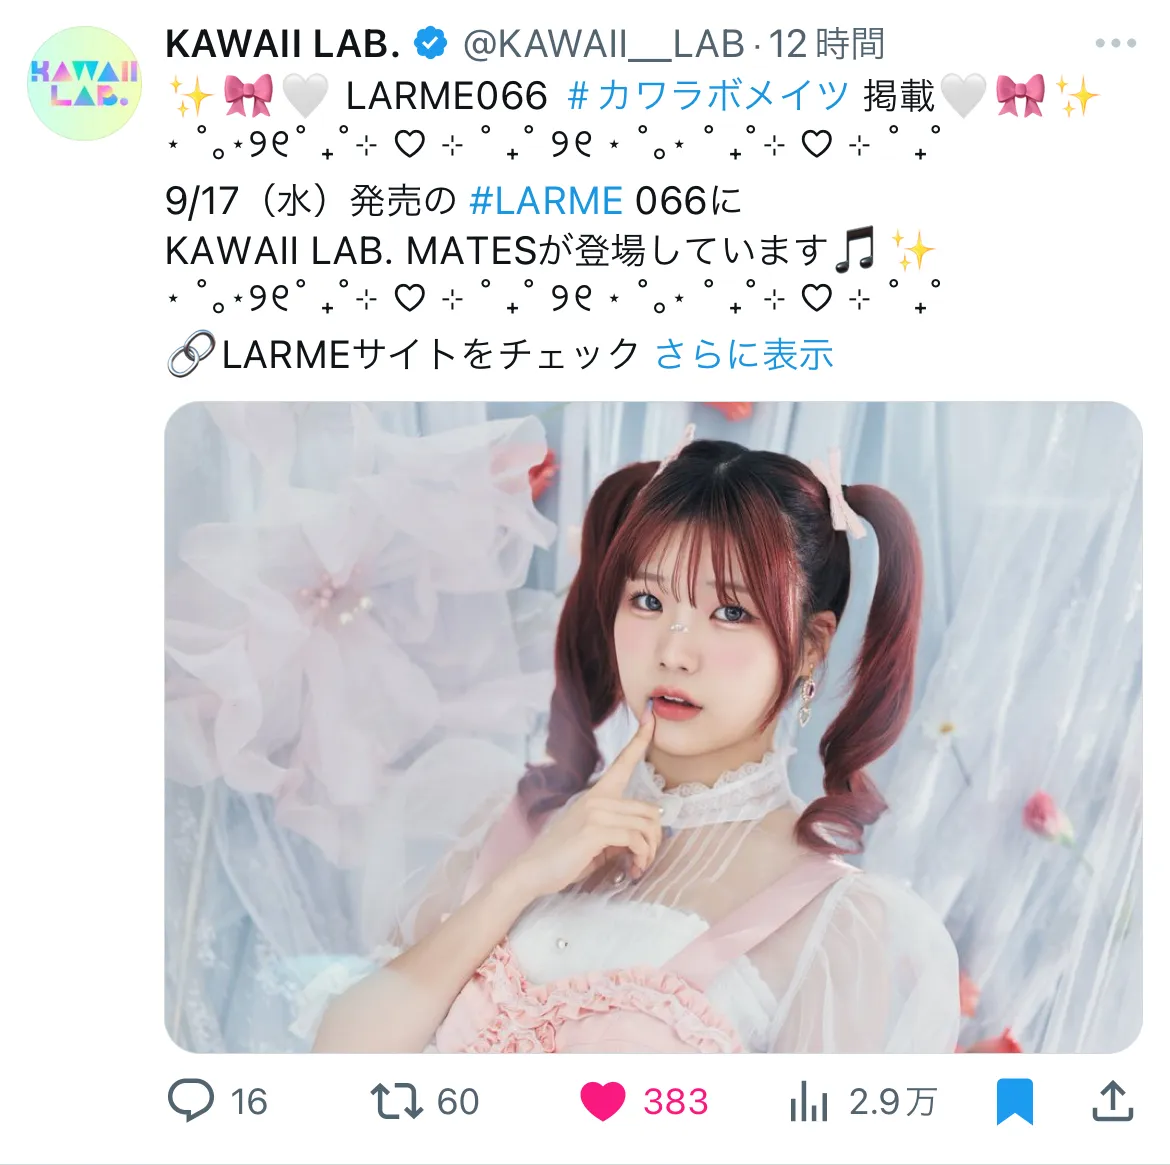Click the view count 2.9万
This screenshot has height=1165, width=1170.
click(x=892, y=1102)
